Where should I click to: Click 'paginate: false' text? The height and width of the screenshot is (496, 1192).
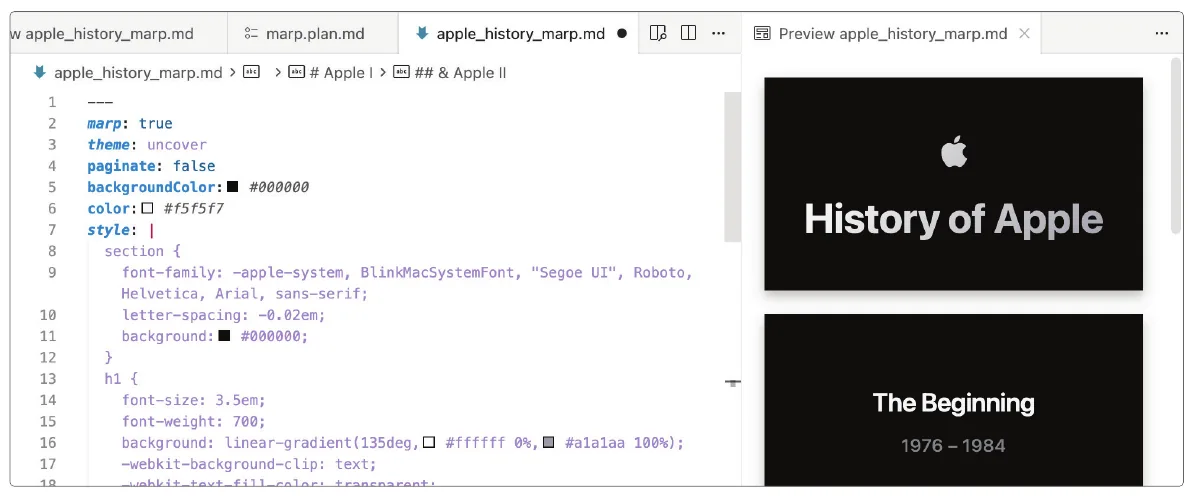tap(151, 166)
